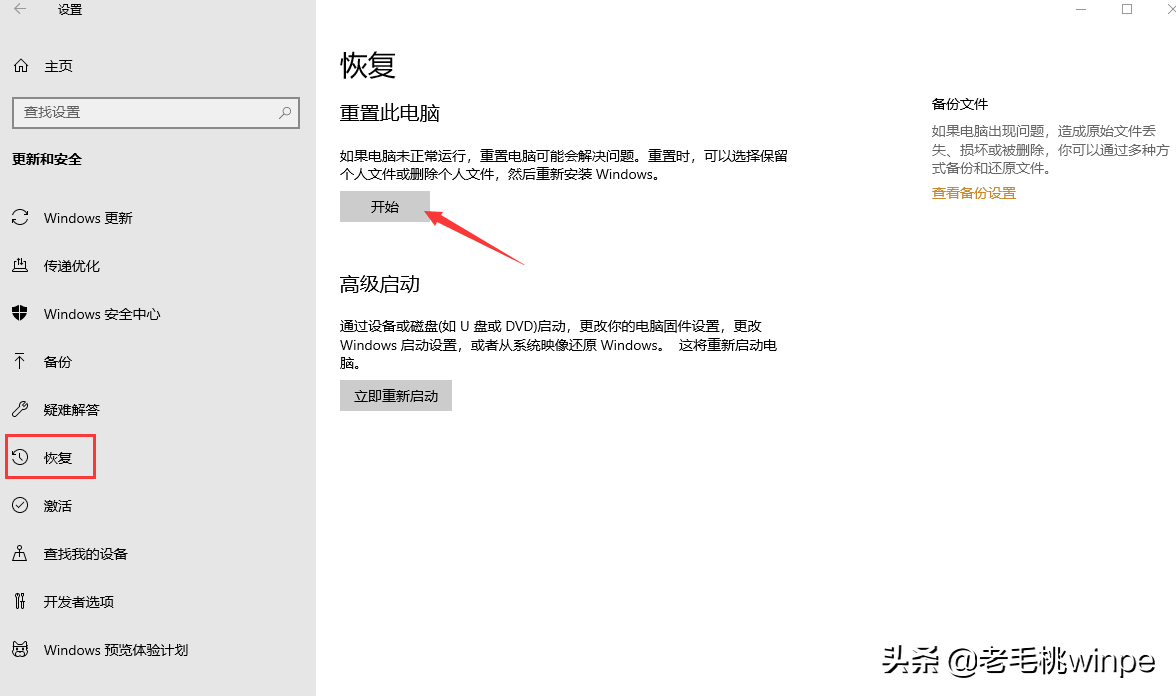The width and height of the screenshot is (1176, 696).
Task: Focus the 查找设置 search field
Action: point(156,112)
